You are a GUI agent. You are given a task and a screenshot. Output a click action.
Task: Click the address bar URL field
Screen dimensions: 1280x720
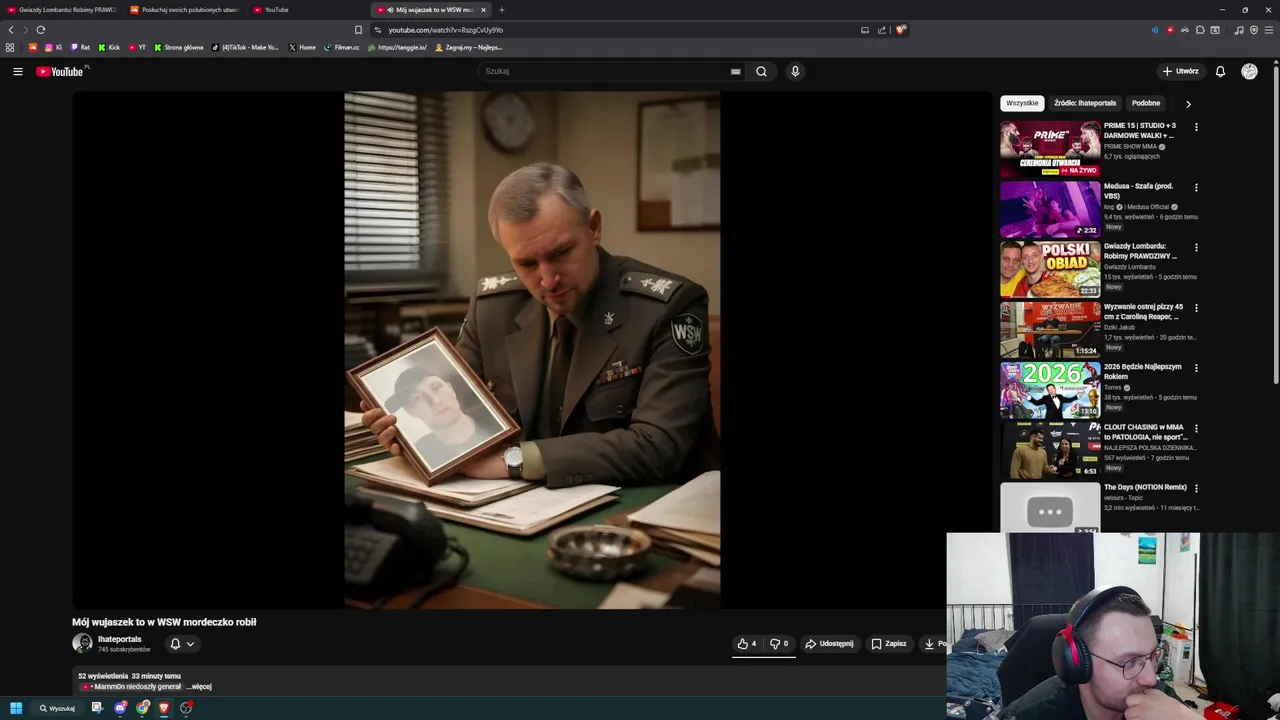[620, 30]
